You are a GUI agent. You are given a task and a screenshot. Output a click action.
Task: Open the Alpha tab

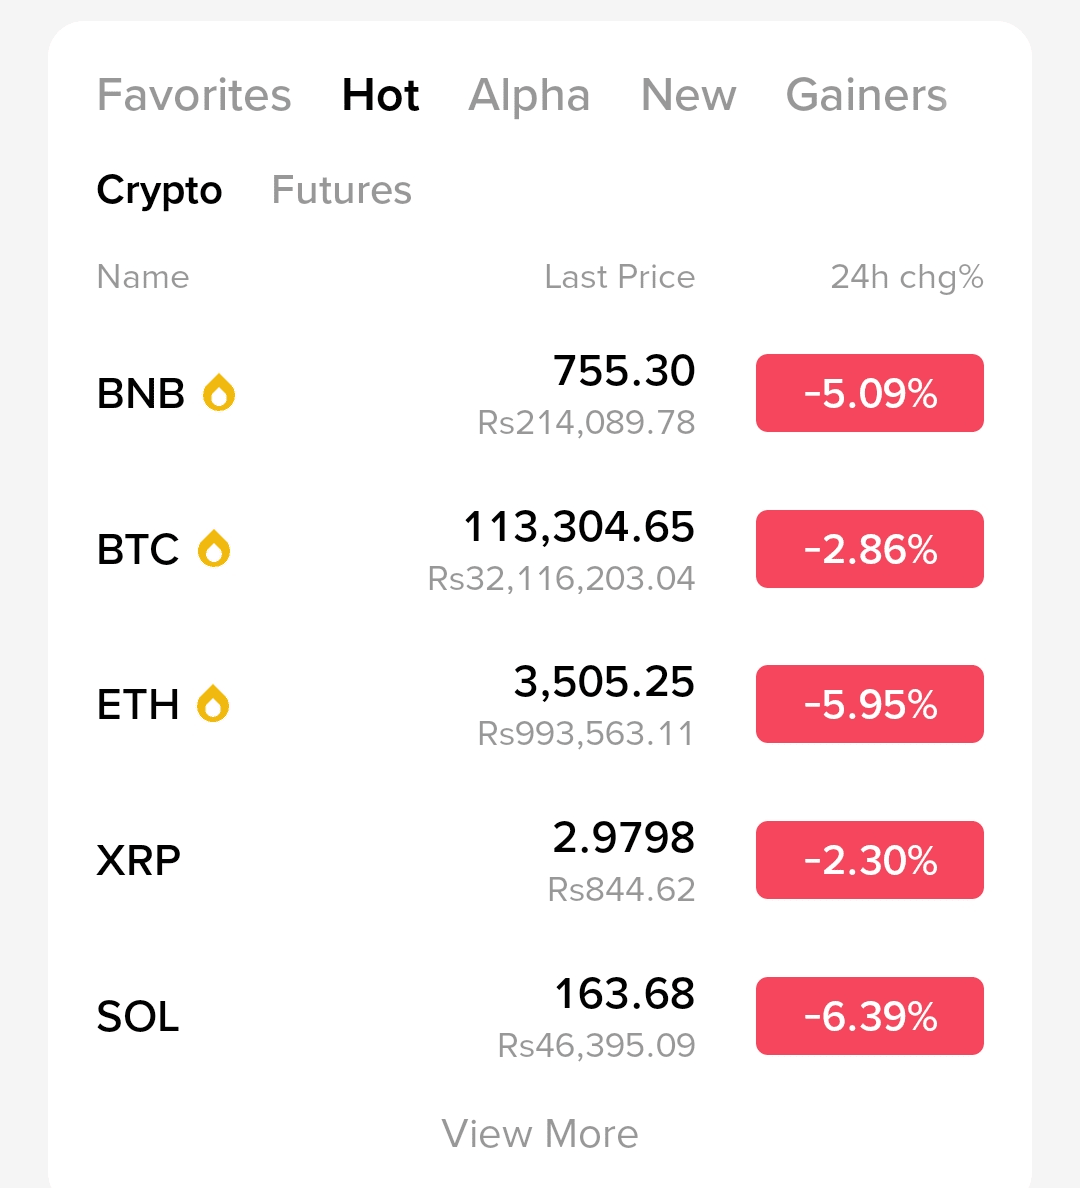click(x=529, y=96)
